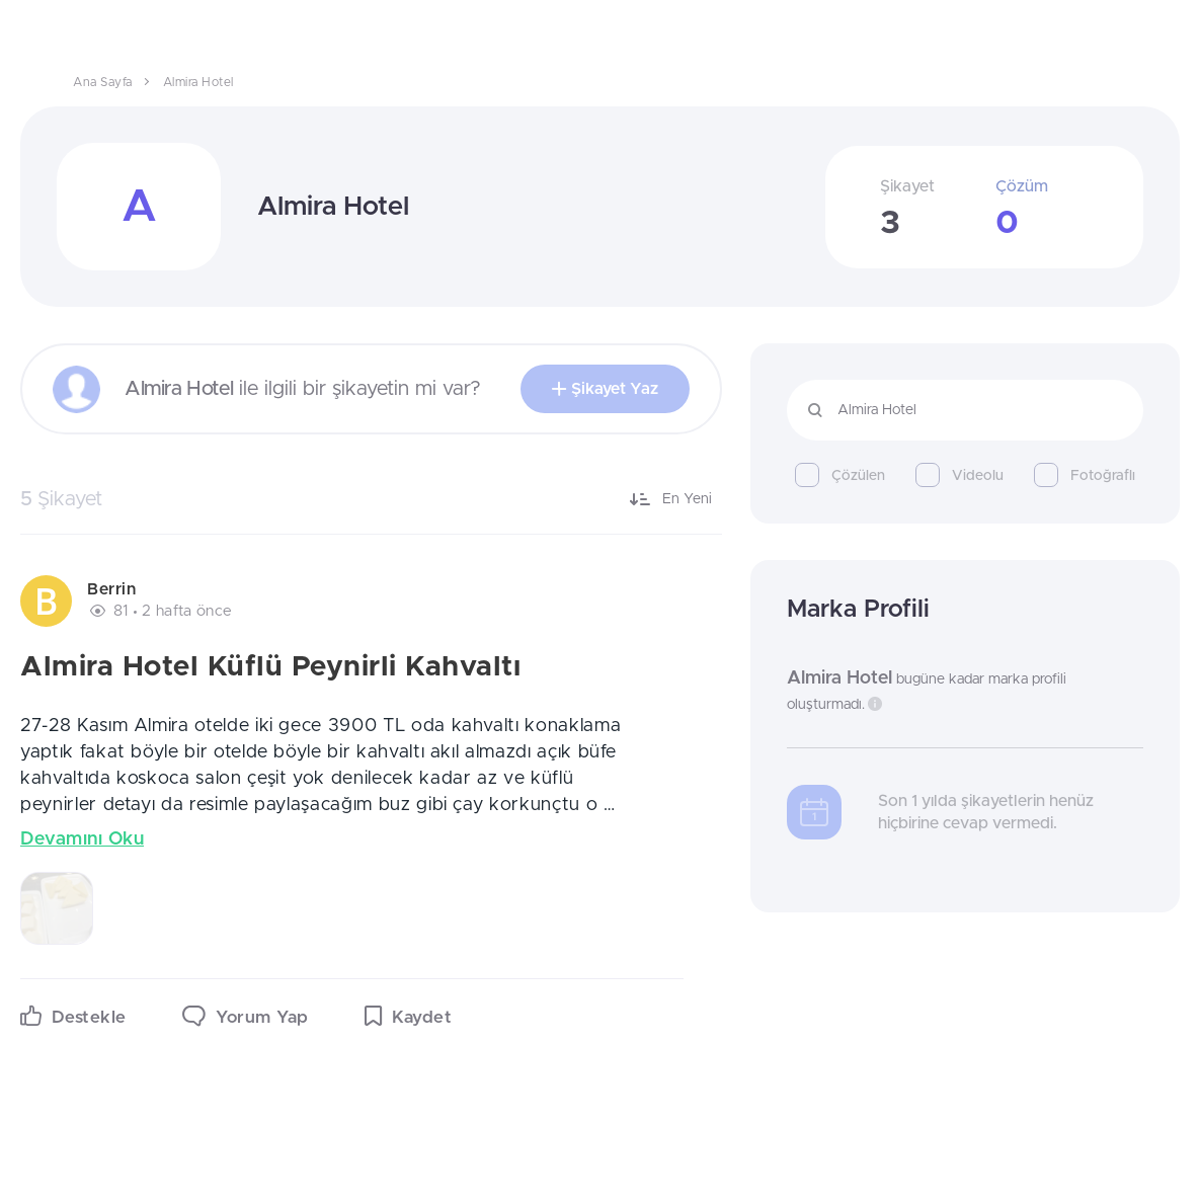Click the user avatar icon beside complaint prompt

pos(77,389)
